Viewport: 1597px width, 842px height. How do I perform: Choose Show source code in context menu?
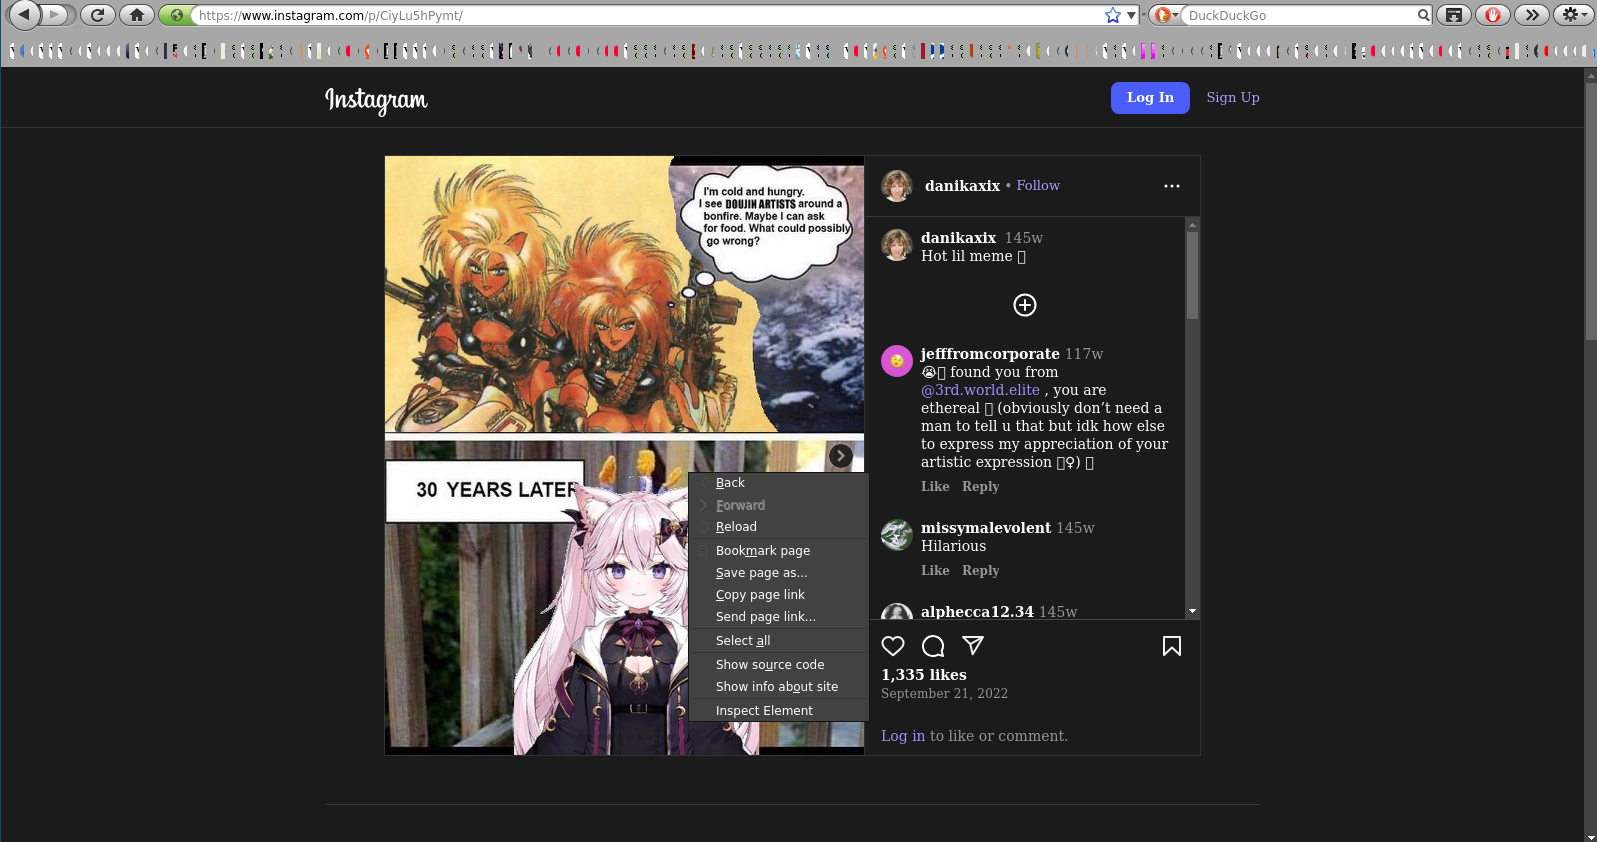coord(778,665)
